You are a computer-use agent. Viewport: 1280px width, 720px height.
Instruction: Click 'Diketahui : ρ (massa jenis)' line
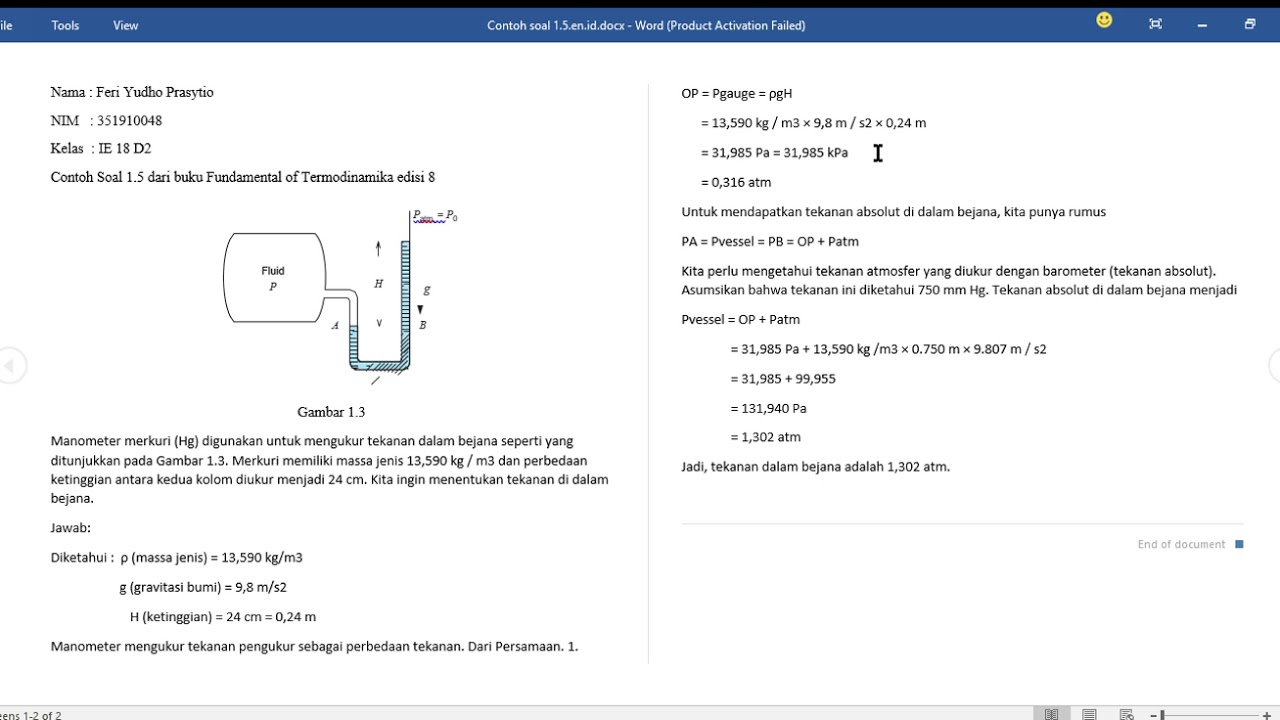177,557
